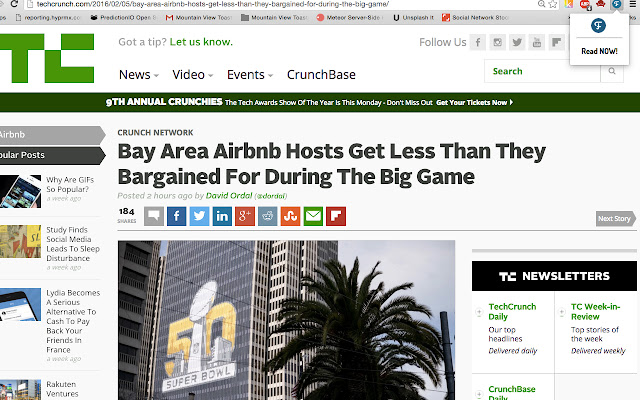Screen dimensions: 640x400
Task: Expand the News menu
Action: pyautogui.click(x=138, y=75)
